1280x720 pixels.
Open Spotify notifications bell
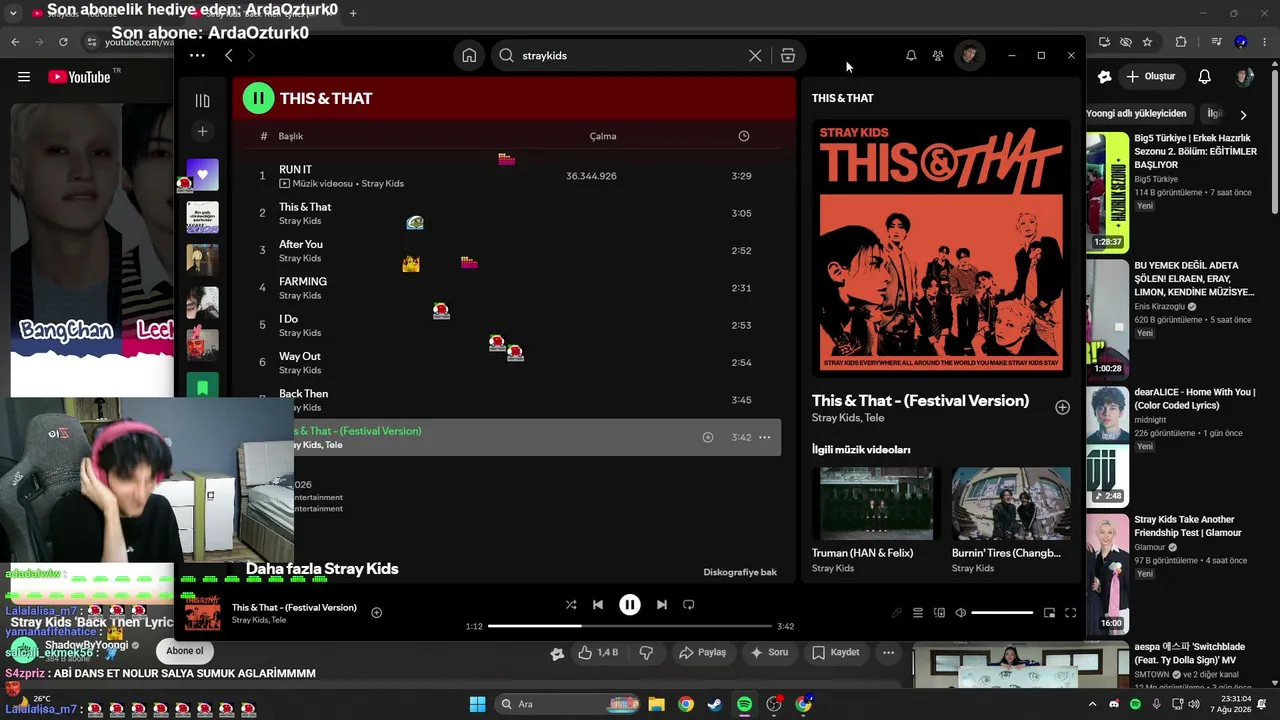tap(911, 56)
